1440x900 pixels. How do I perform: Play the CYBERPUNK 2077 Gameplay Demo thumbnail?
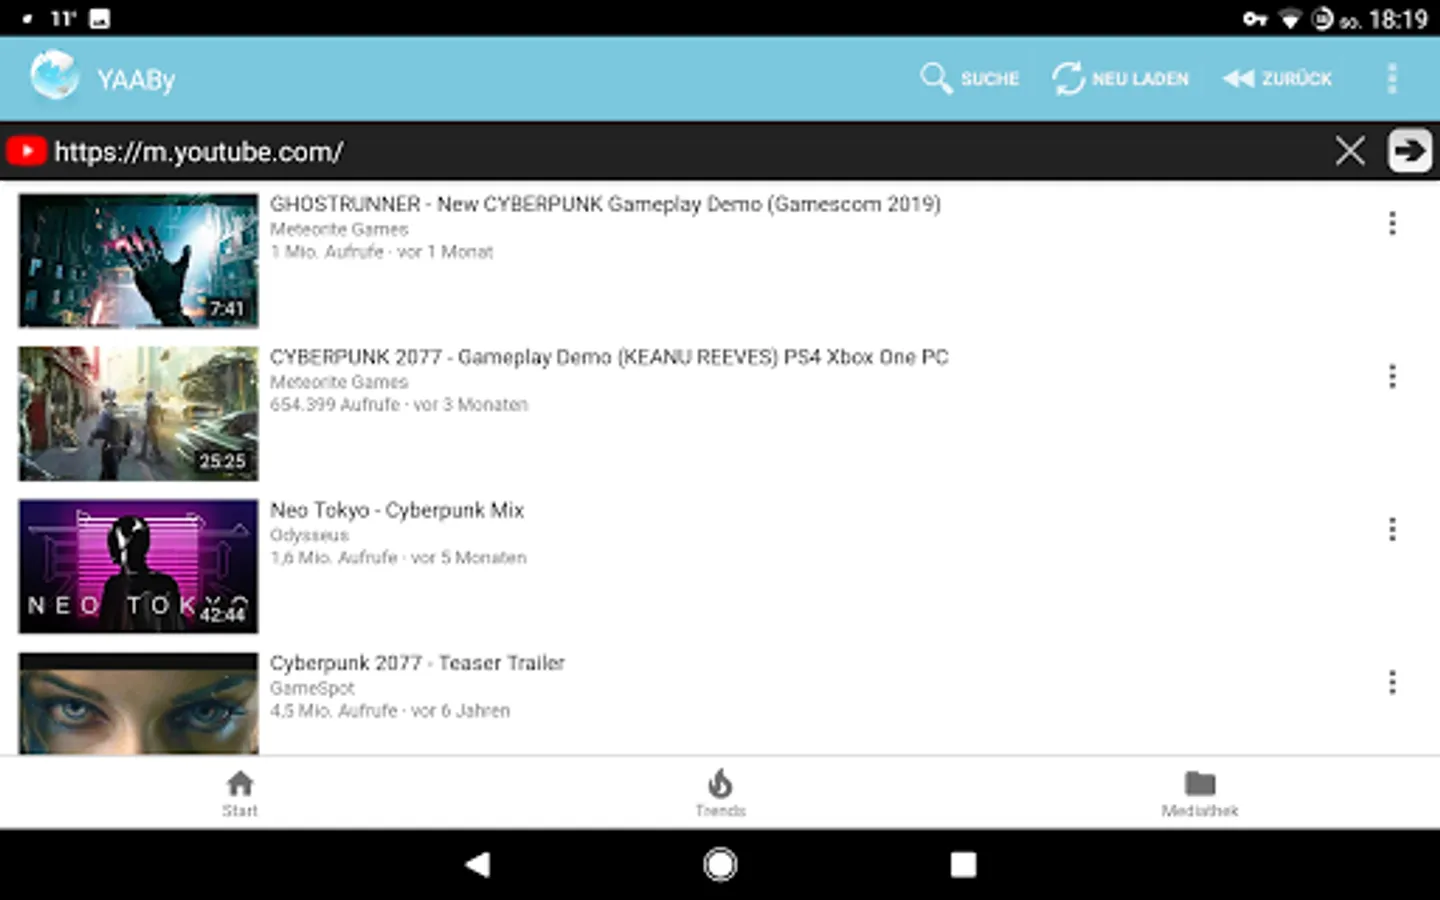coord(138,414)
